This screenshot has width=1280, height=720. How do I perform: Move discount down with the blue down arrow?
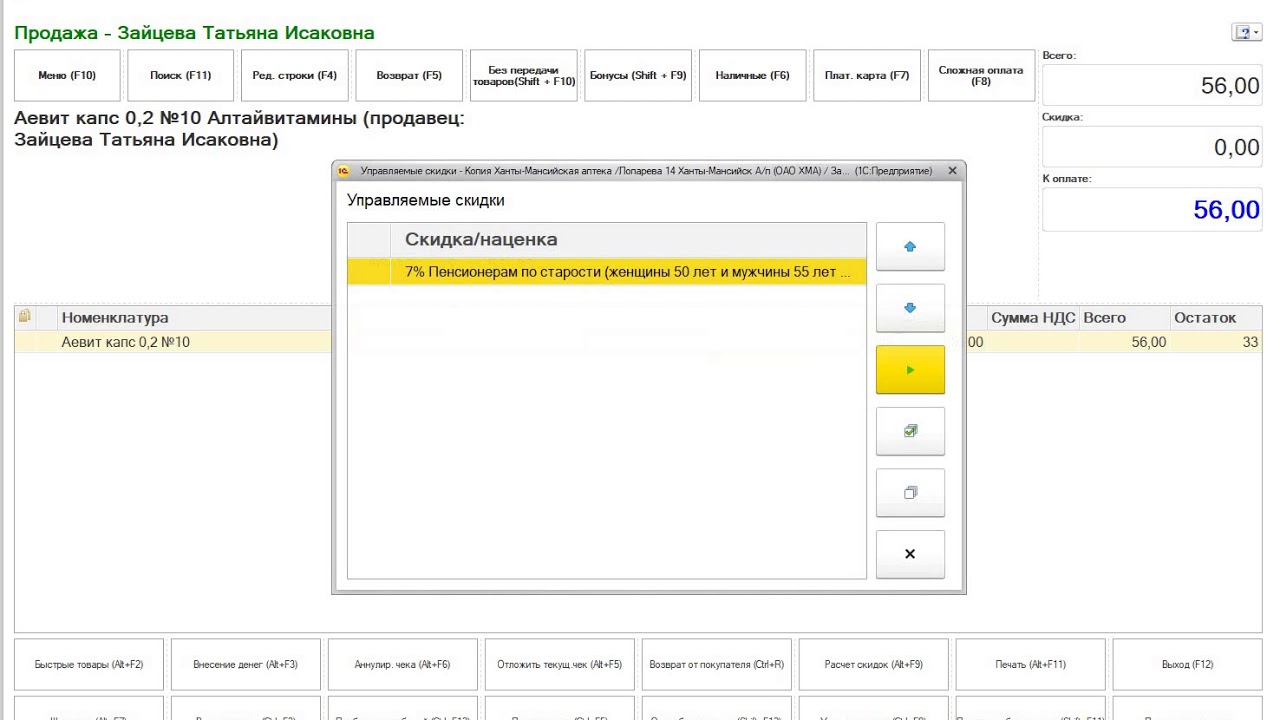[x=910, y=308]
